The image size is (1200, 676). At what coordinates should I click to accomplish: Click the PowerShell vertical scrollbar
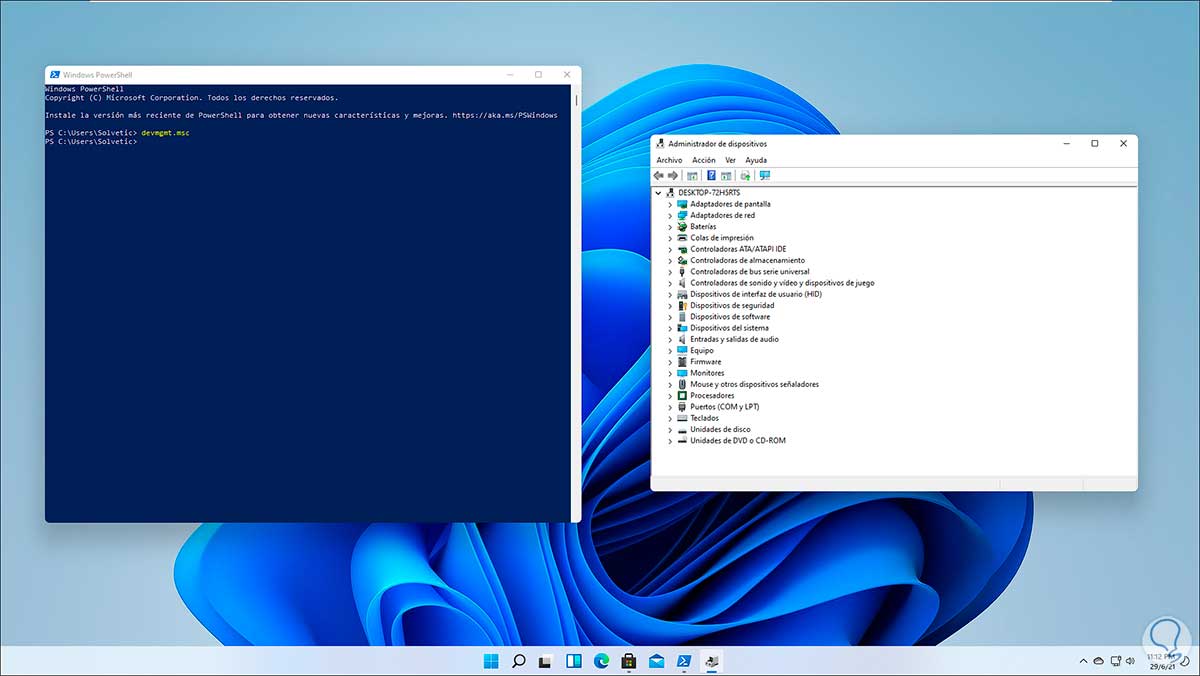pyautogui.click(x=576, y=300)
